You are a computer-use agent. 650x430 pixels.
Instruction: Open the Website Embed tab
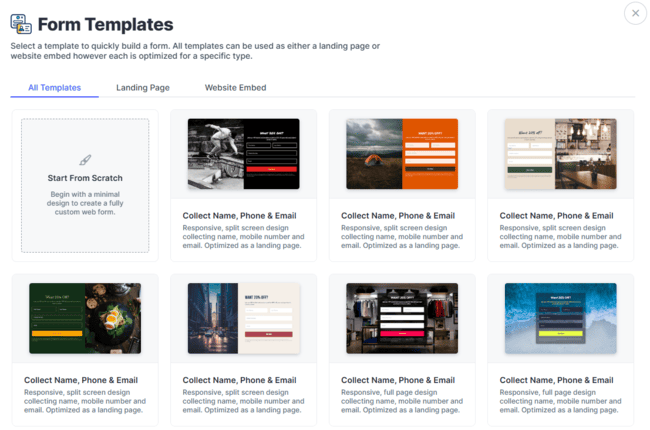[235, 87]
